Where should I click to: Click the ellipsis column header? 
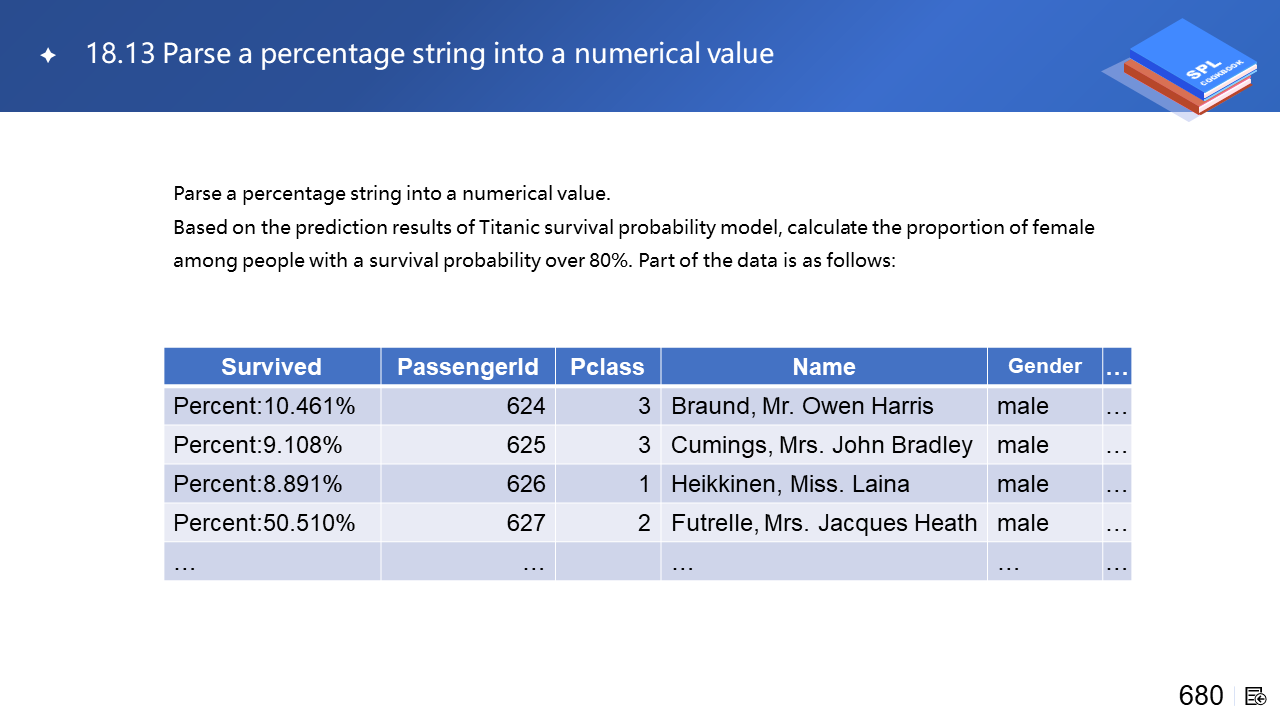[1116, 367]
